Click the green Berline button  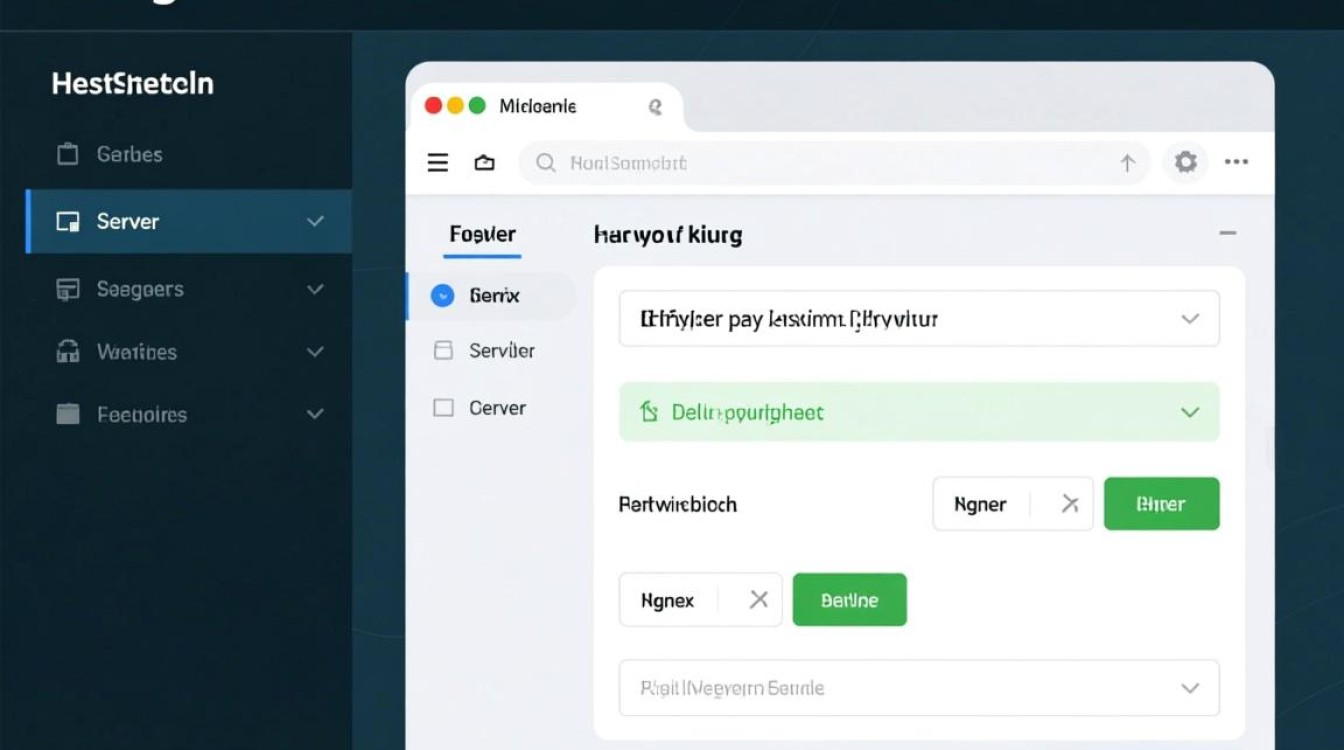[849, 600]
